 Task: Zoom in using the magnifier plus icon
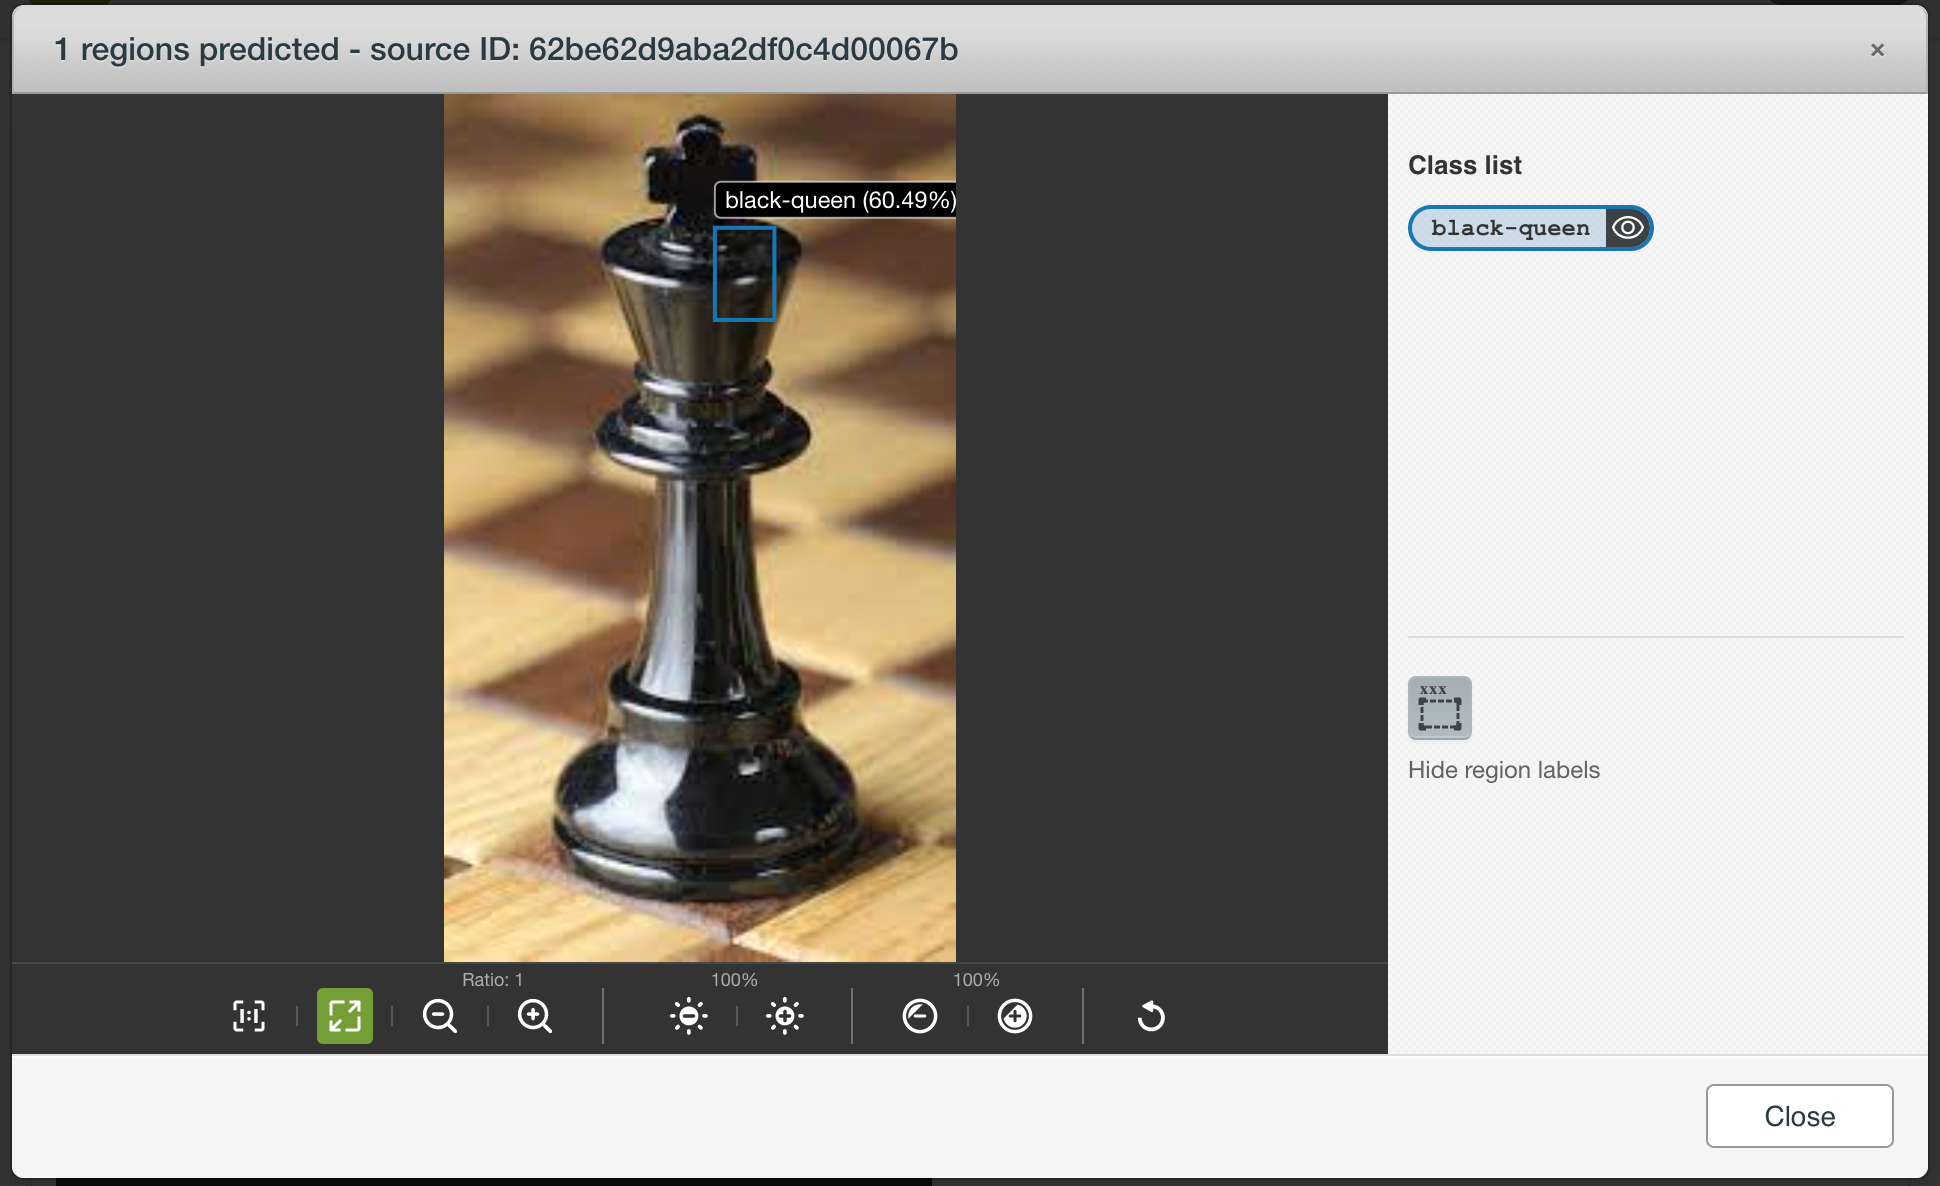pyautogui.click(x=534, y=1016)
